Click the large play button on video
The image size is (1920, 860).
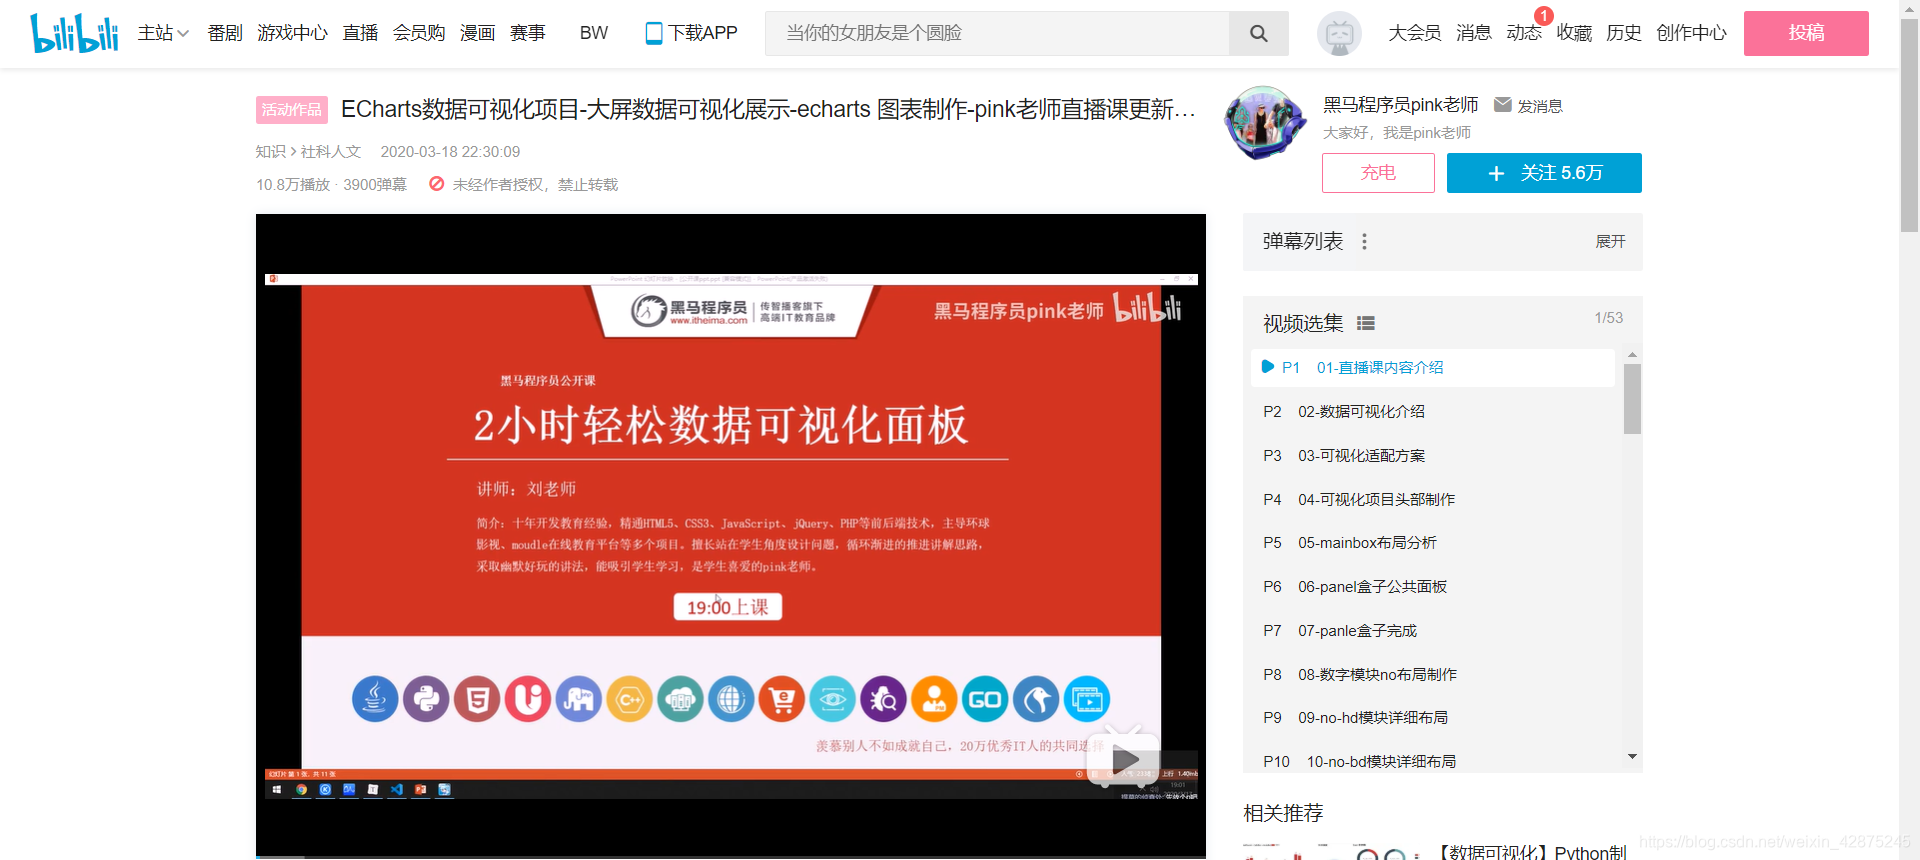coord(1124,760)
